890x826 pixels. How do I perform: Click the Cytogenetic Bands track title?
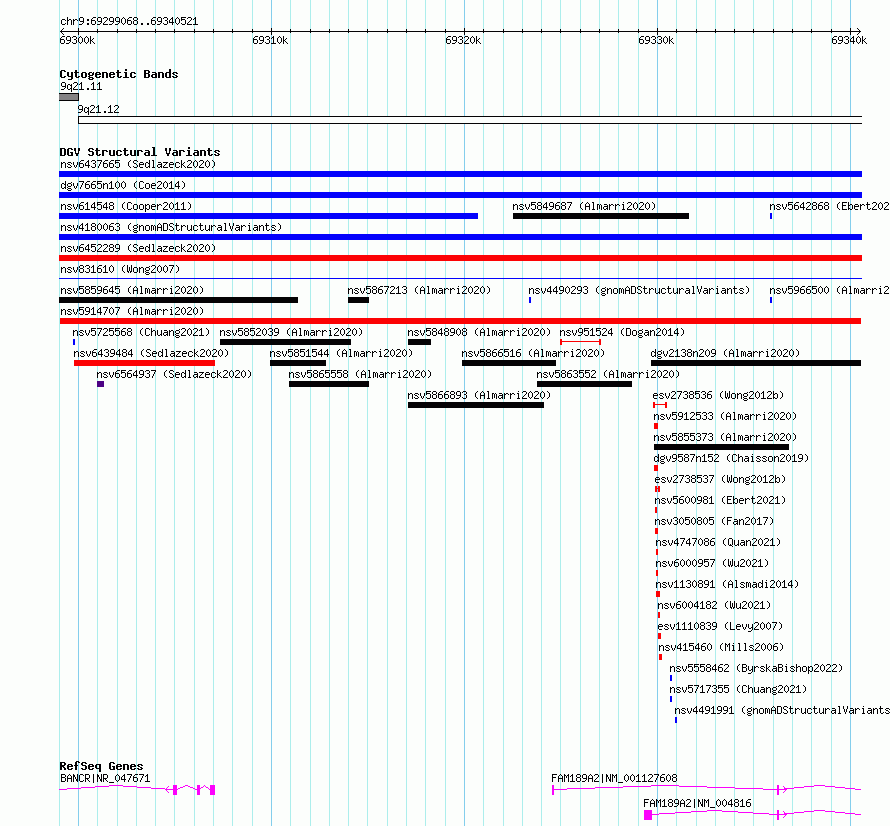point(119,74)
